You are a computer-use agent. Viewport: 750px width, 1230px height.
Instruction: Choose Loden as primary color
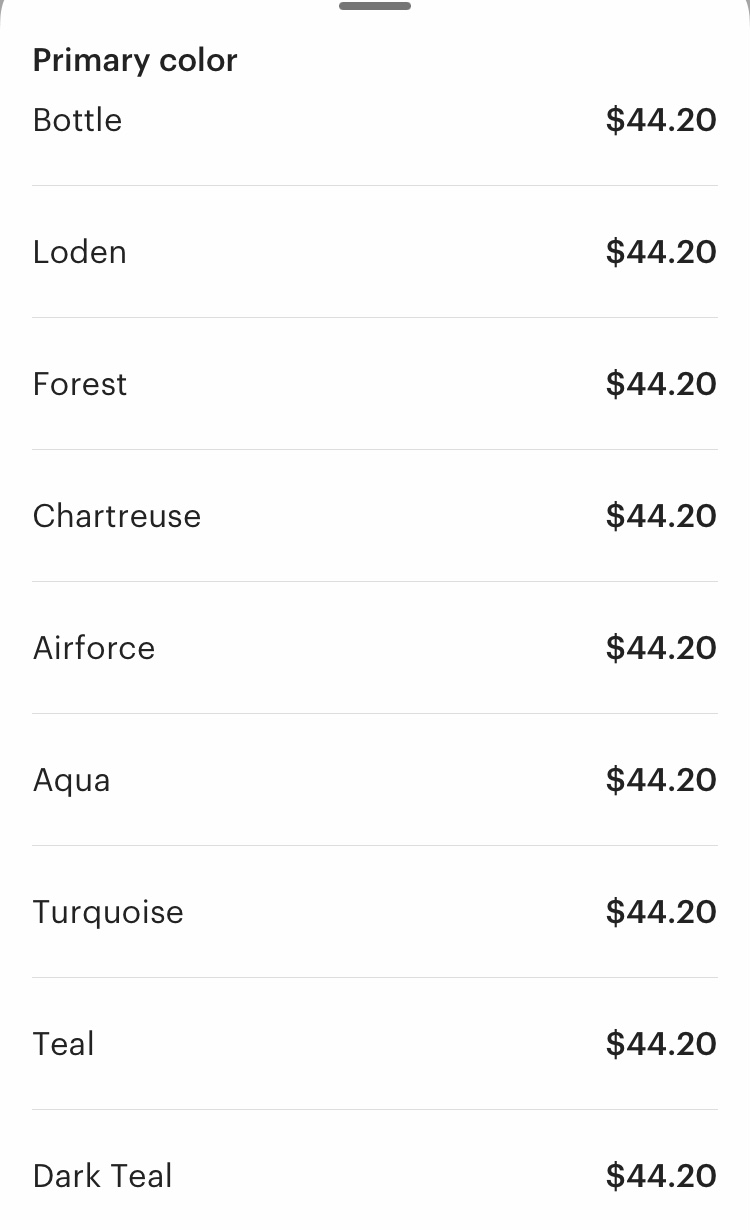click(x=375, y=252)
